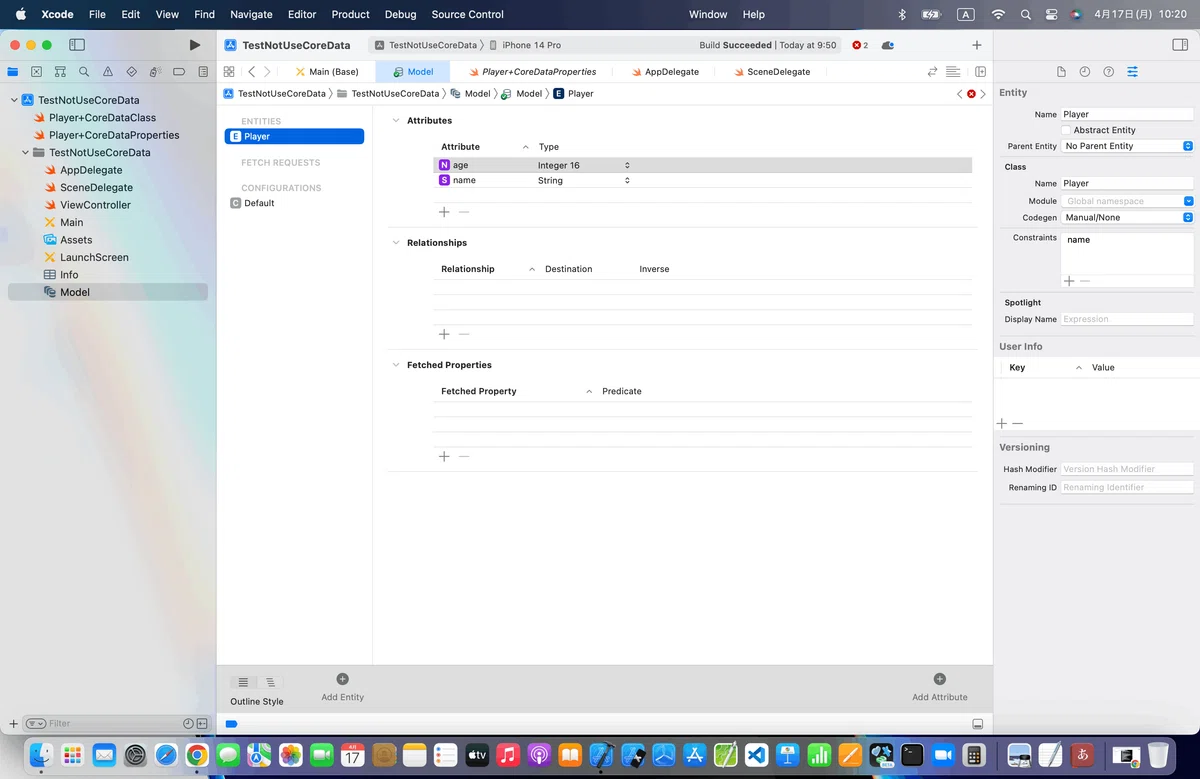Click the Hash Modifier input field

pyautogui.click(x=1127, y=469)
